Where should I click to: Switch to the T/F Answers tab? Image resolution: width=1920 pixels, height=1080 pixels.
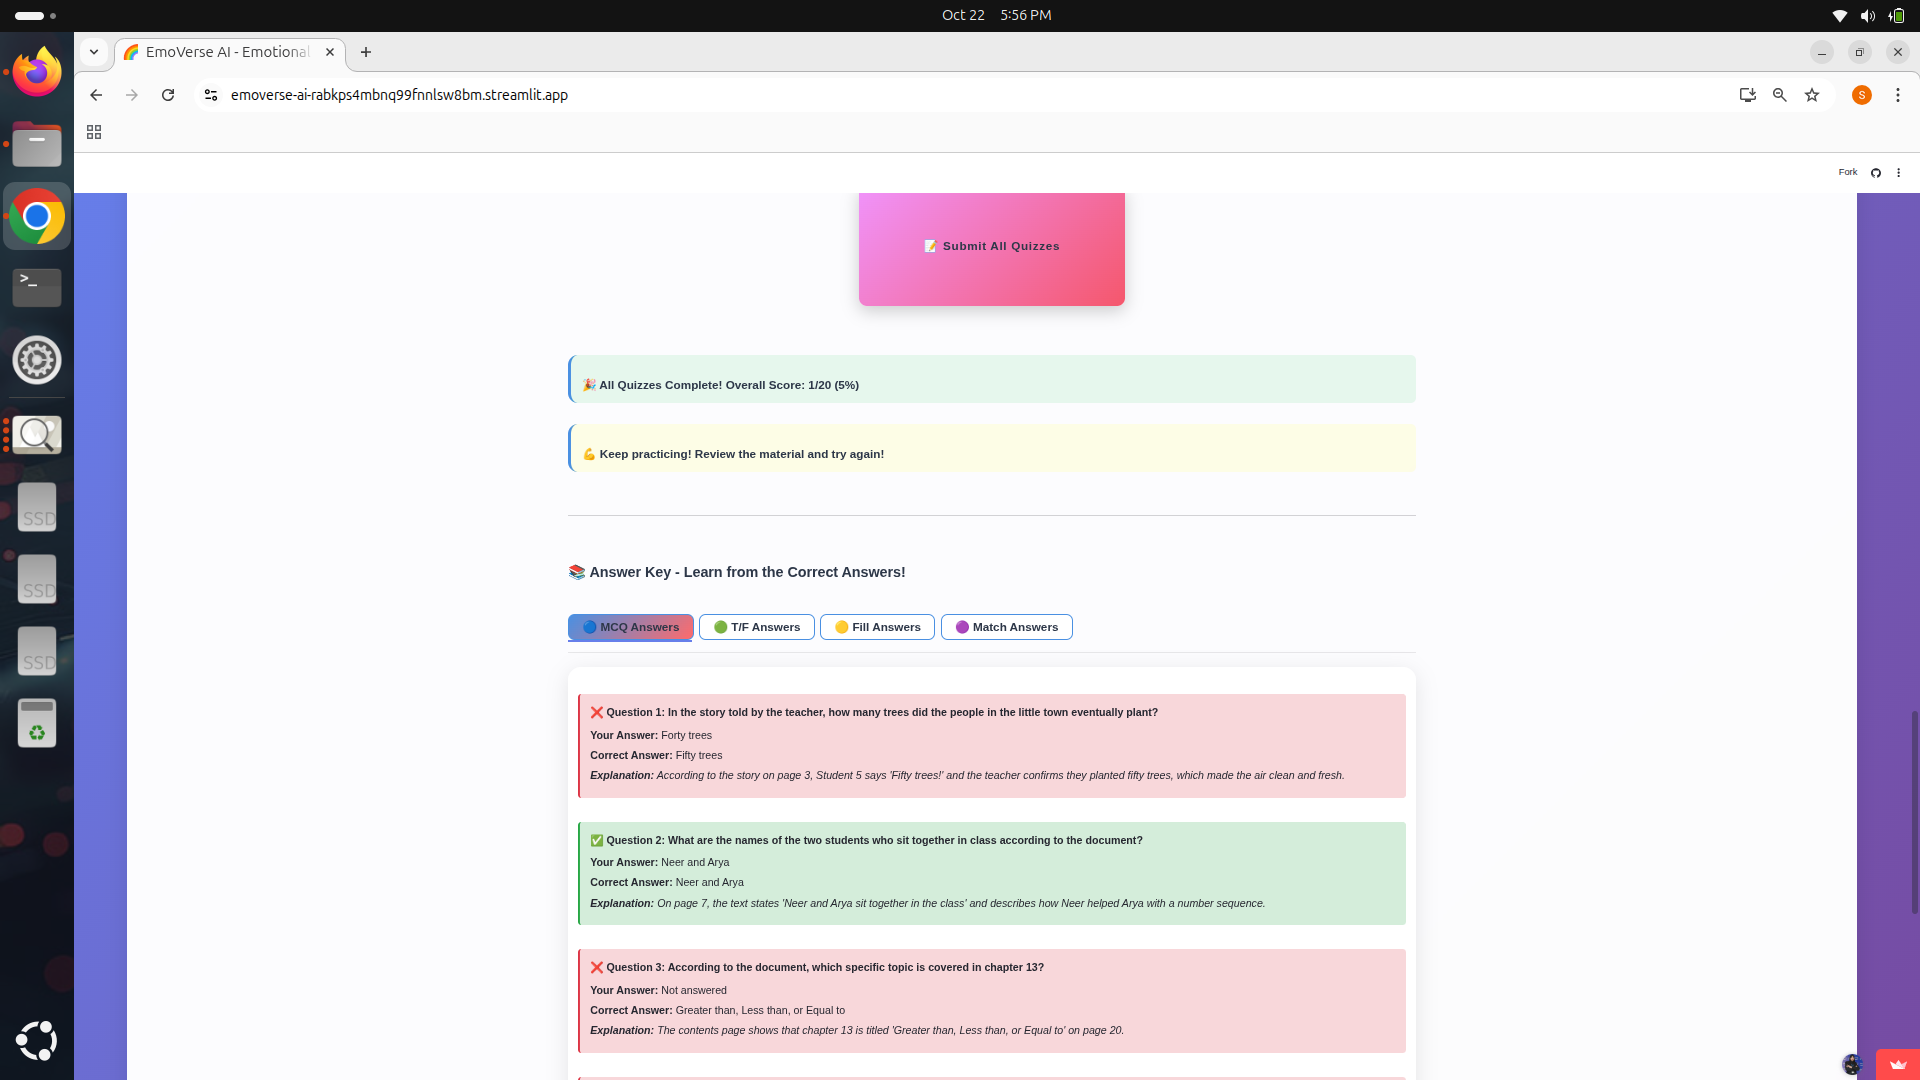pyautogui.click(x=757, y=627)
